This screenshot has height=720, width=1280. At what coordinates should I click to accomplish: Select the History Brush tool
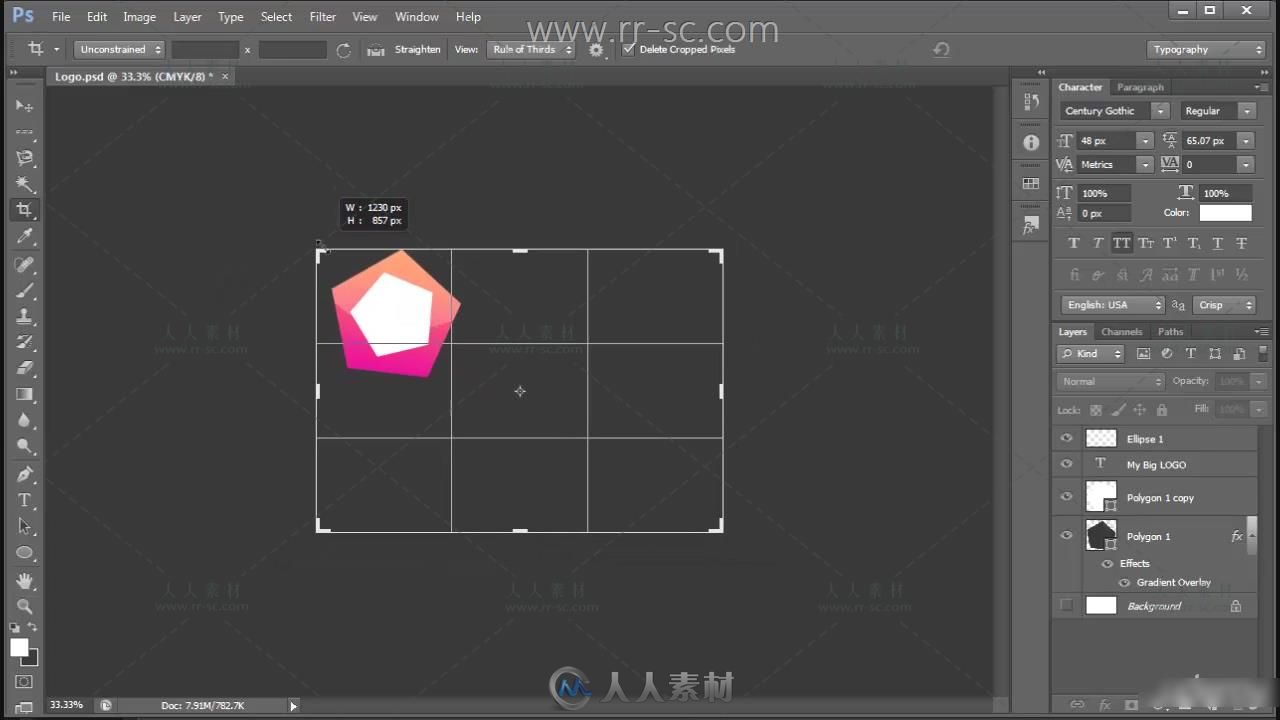coord(25,342)
